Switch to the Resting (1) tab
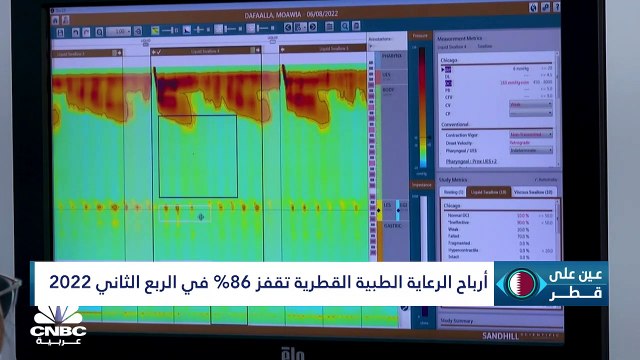This screenshot has height=360, width=640. click(453, 192)
